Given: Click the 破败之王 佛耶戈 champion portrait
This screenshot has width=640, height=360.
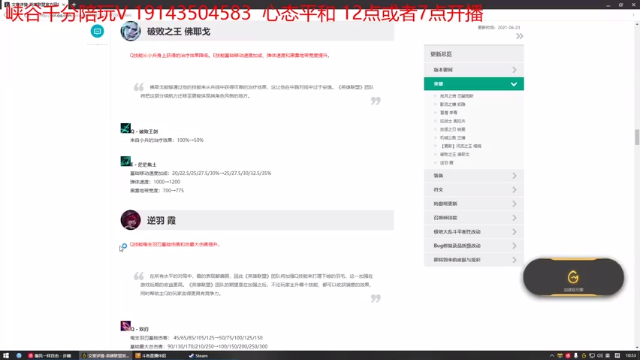Looking at the screenshot, I should pyautogui.click(x=131, y=31).
